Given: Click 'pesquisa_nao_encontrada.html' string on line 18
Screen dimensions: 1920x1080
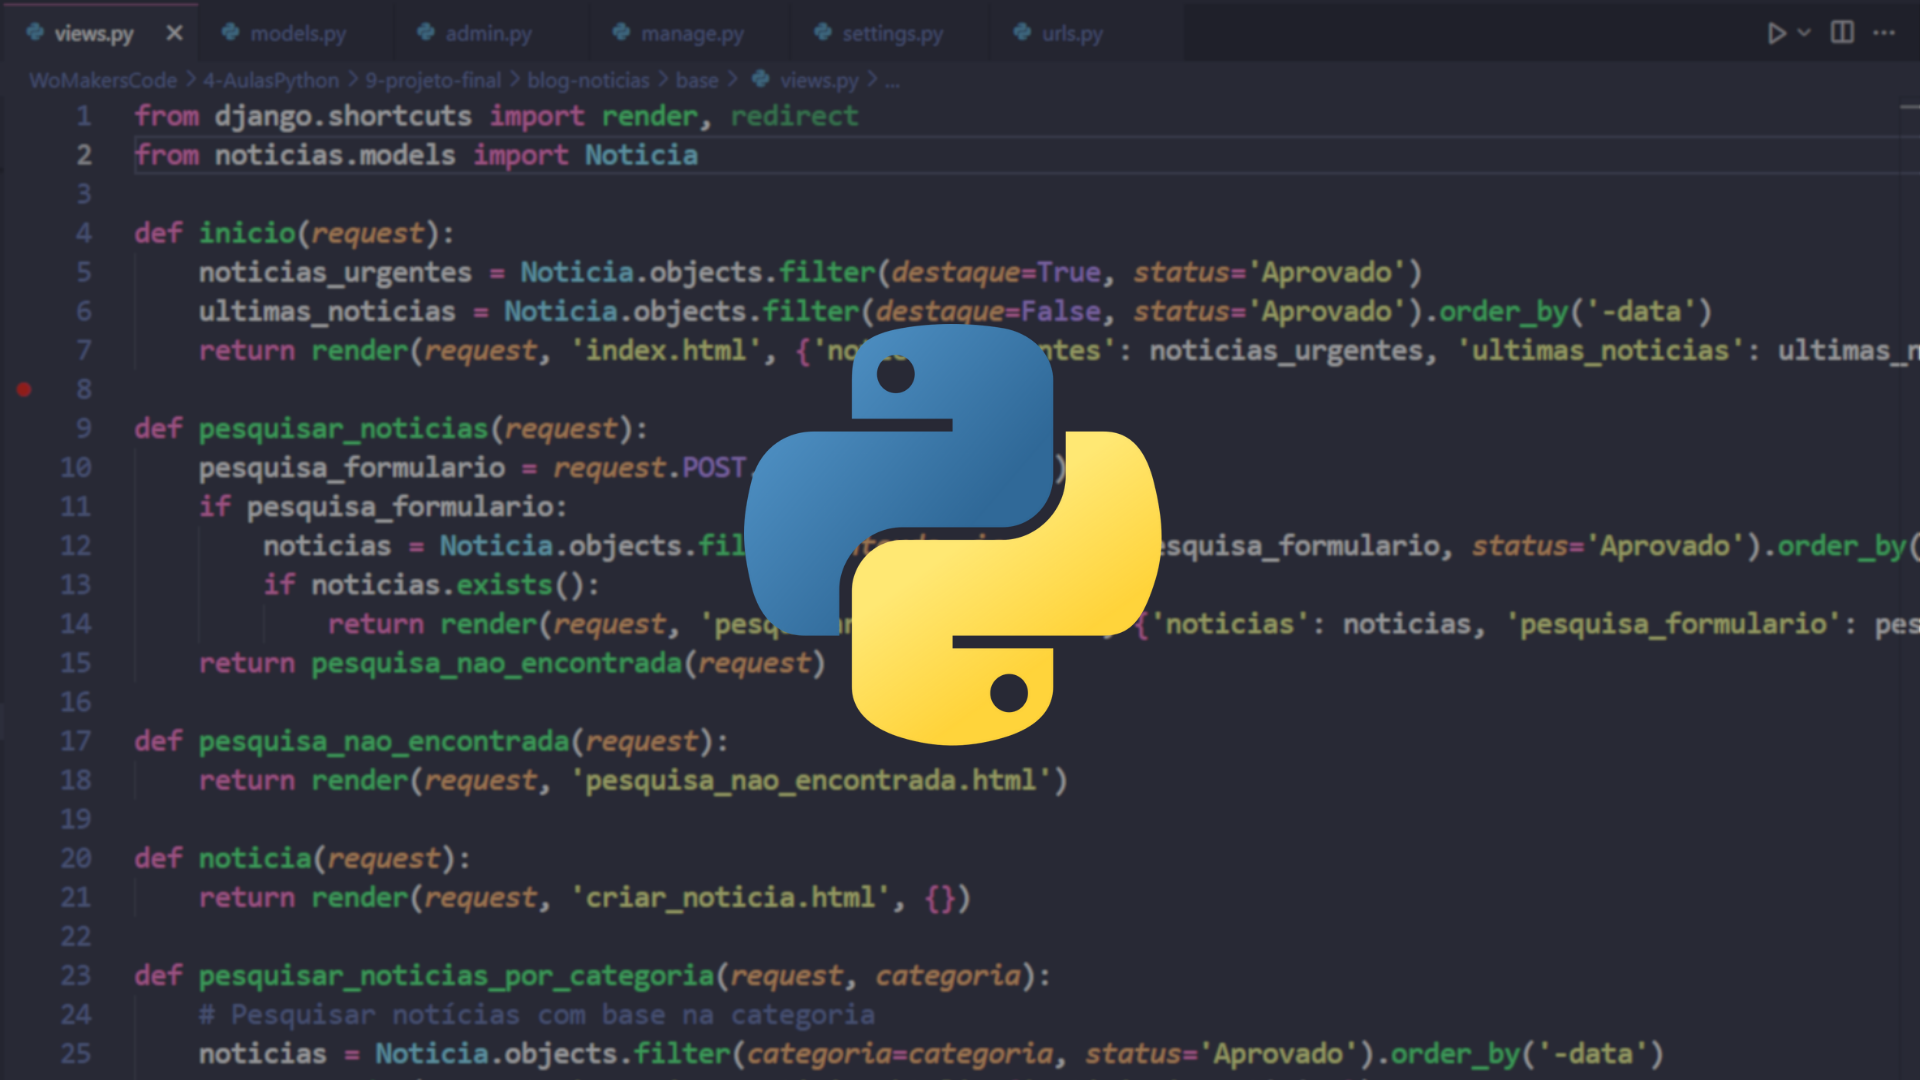Looking at the screenshot, I should [811, 780].
